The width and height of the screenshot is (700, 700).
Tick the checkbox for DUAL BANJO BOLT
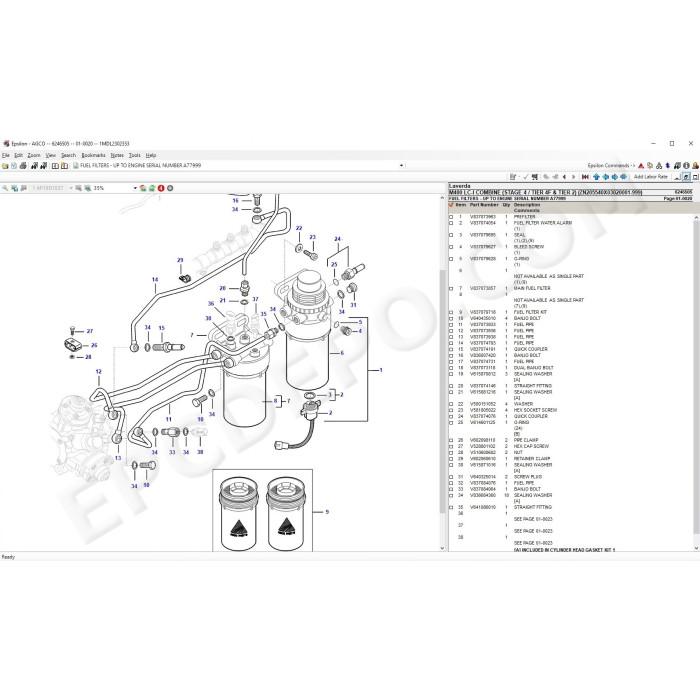pos(451,368)
